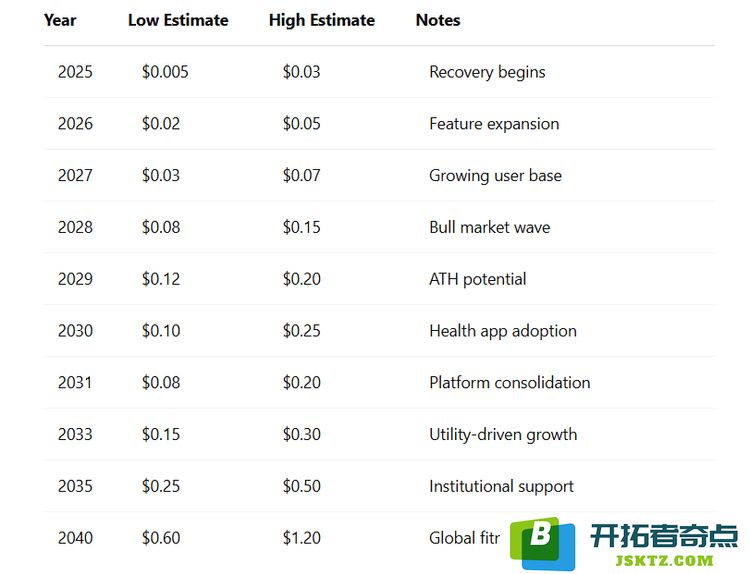Viewport: 750px width, 574px height.
Task: Select the High Estimate column header
Action: (x=322, y=20)
